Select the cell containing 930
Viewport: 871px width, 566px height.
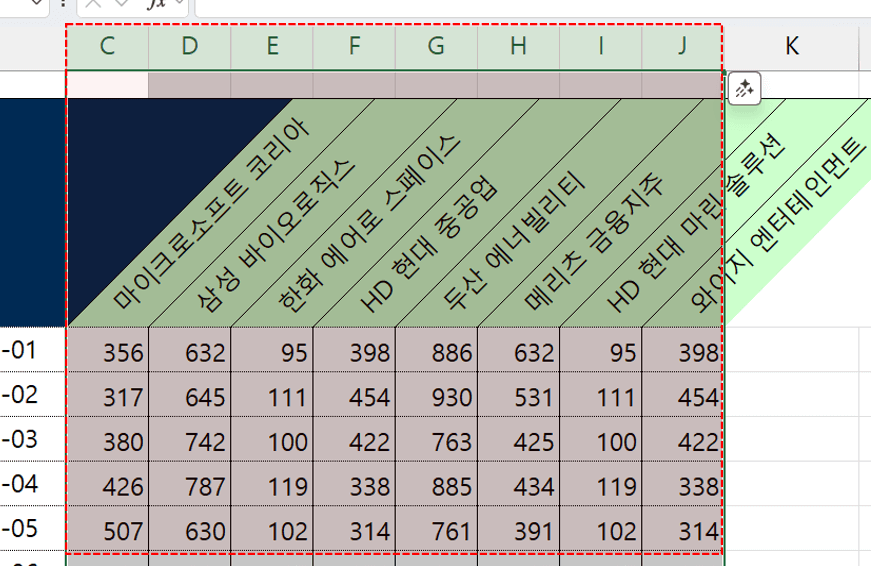[x=437, y=394]
